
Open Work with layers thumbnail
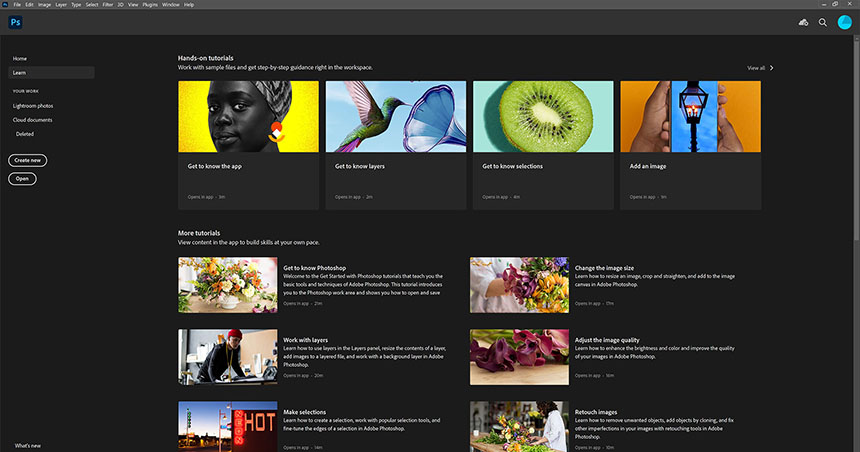(228, 357)
